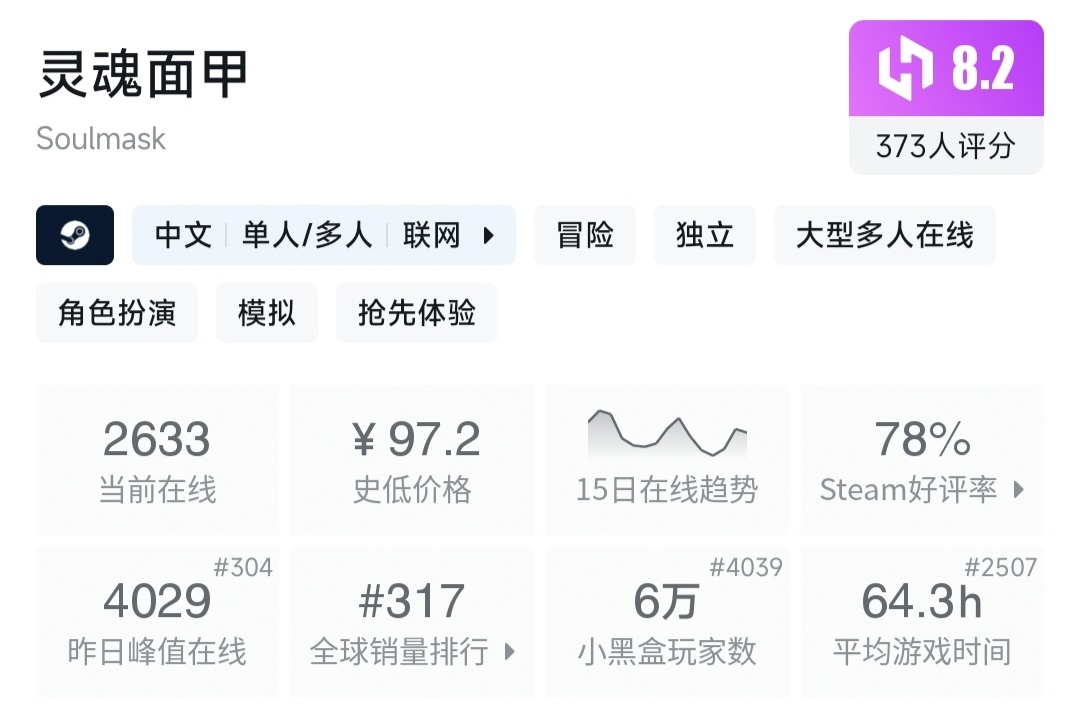Image resolution: width=1080 pixels, height=712 pixels.
Task: Tap the Heybox logo in score badge
Action: point(906,70)
